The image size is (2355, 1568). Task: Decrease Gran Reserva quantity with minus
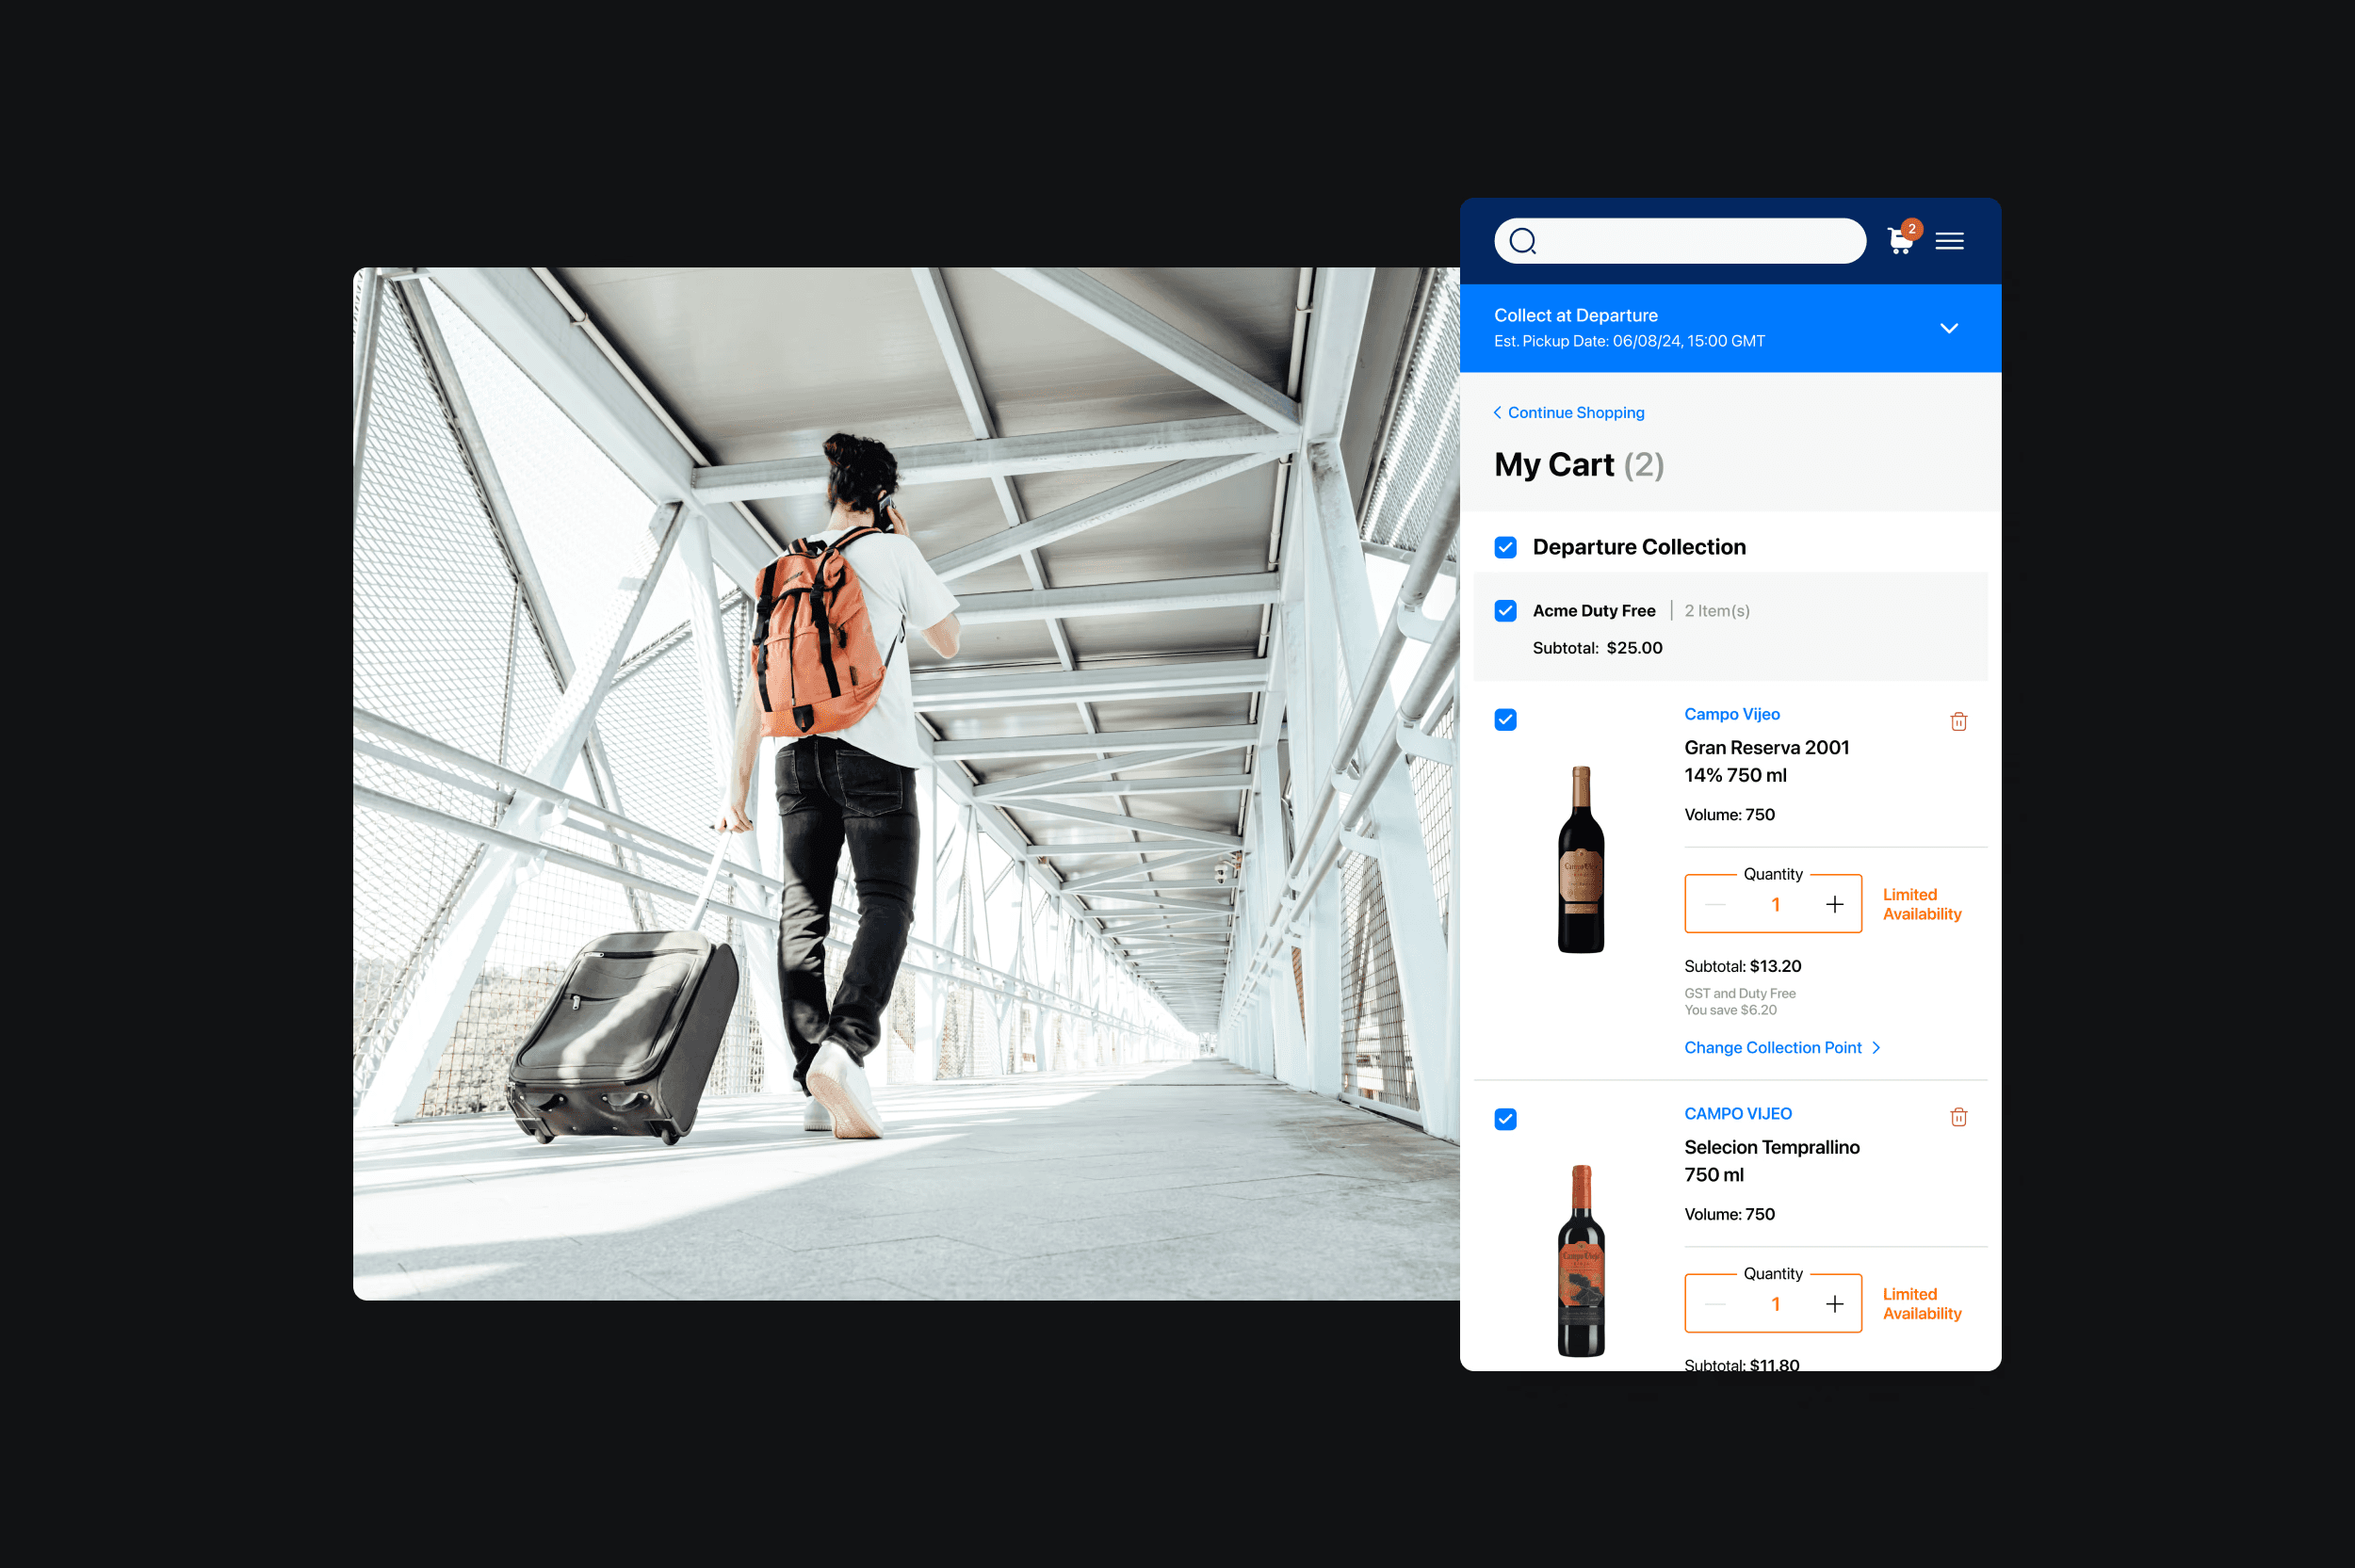1715,905
